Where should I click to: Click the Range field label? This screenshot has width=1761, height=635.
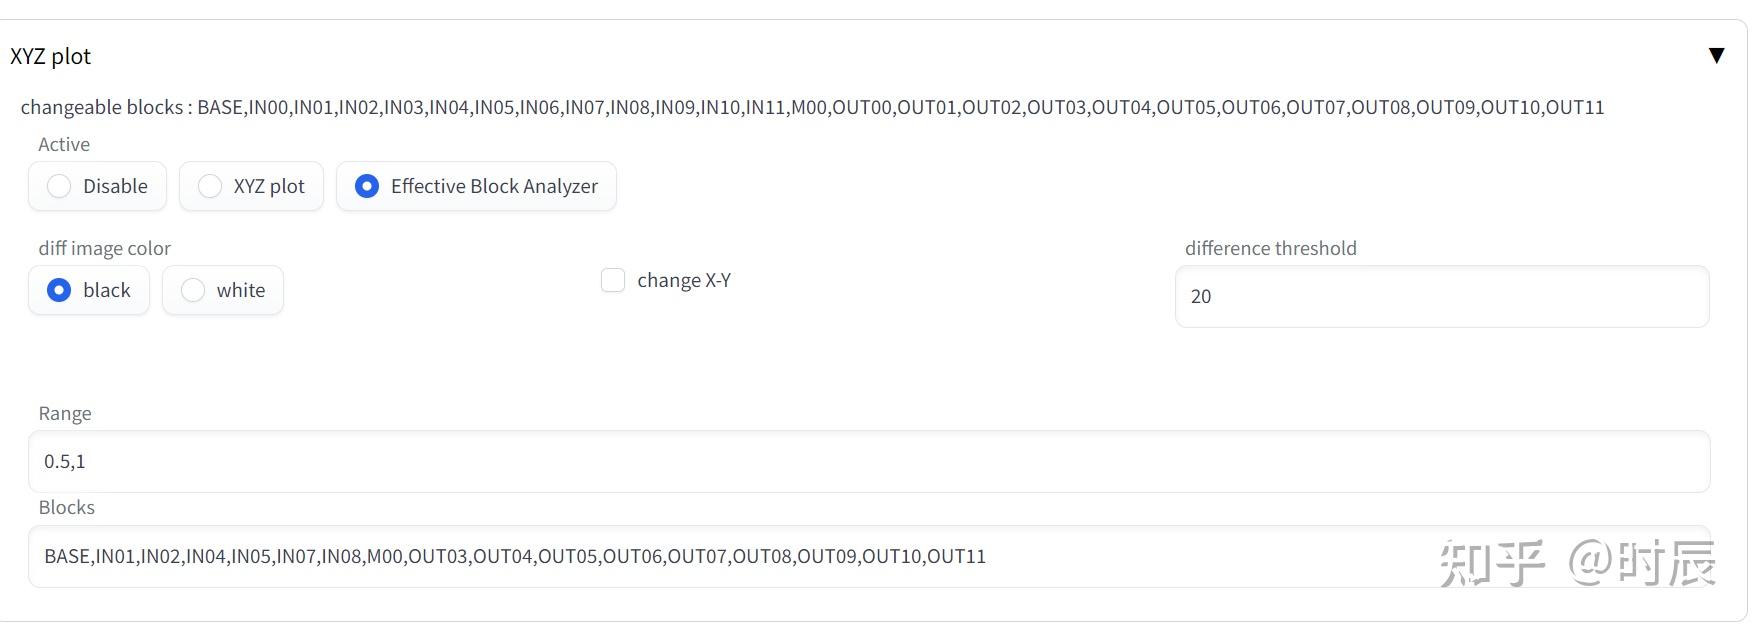coord(65,414)
